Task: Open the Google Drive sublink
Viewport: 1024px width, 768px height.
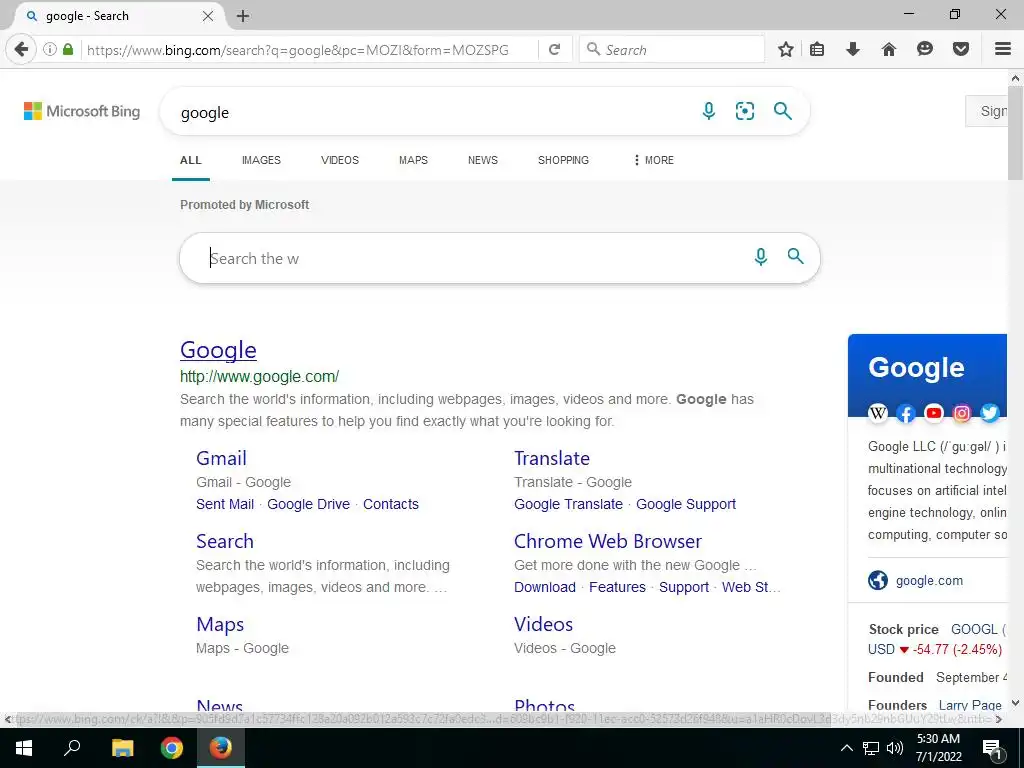Action: [308, 504]
